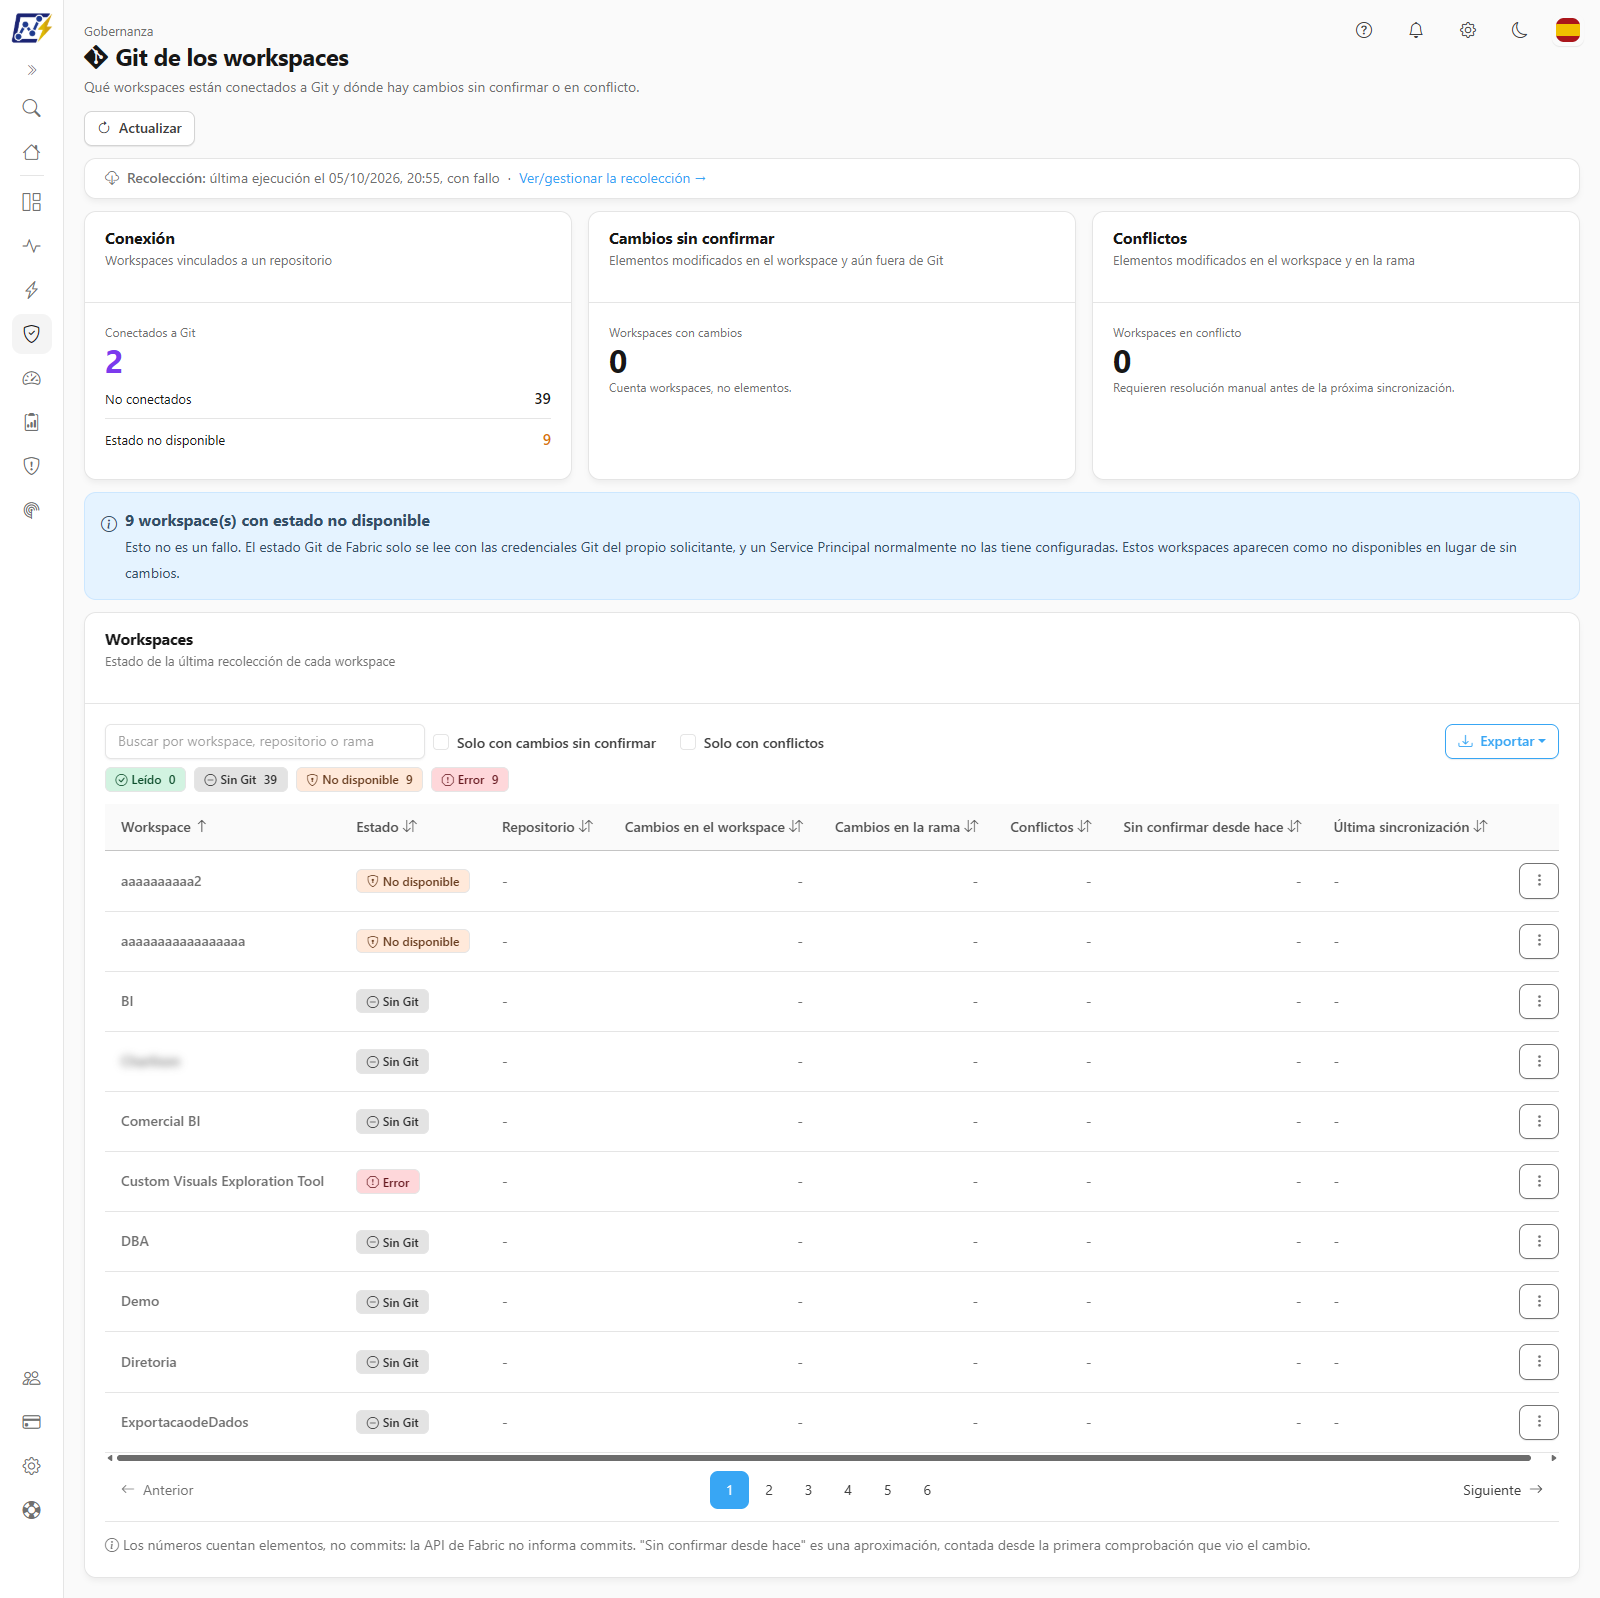
Task: Open the dashboards layout icon in the sidebar
Action: (x=32, y=202)
